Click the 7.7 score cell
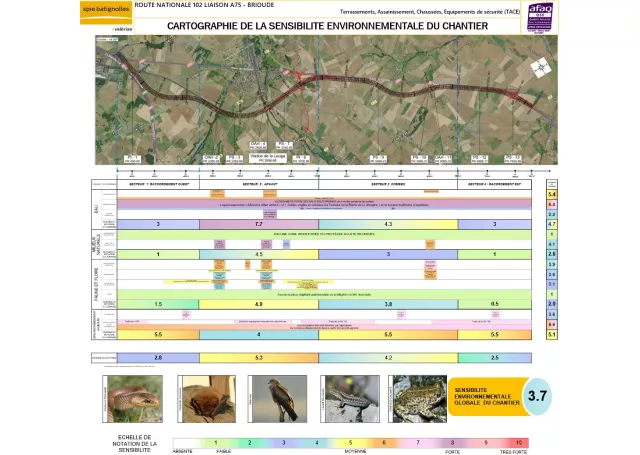Viewport: 640px width, 455px height. click(258, 224)
